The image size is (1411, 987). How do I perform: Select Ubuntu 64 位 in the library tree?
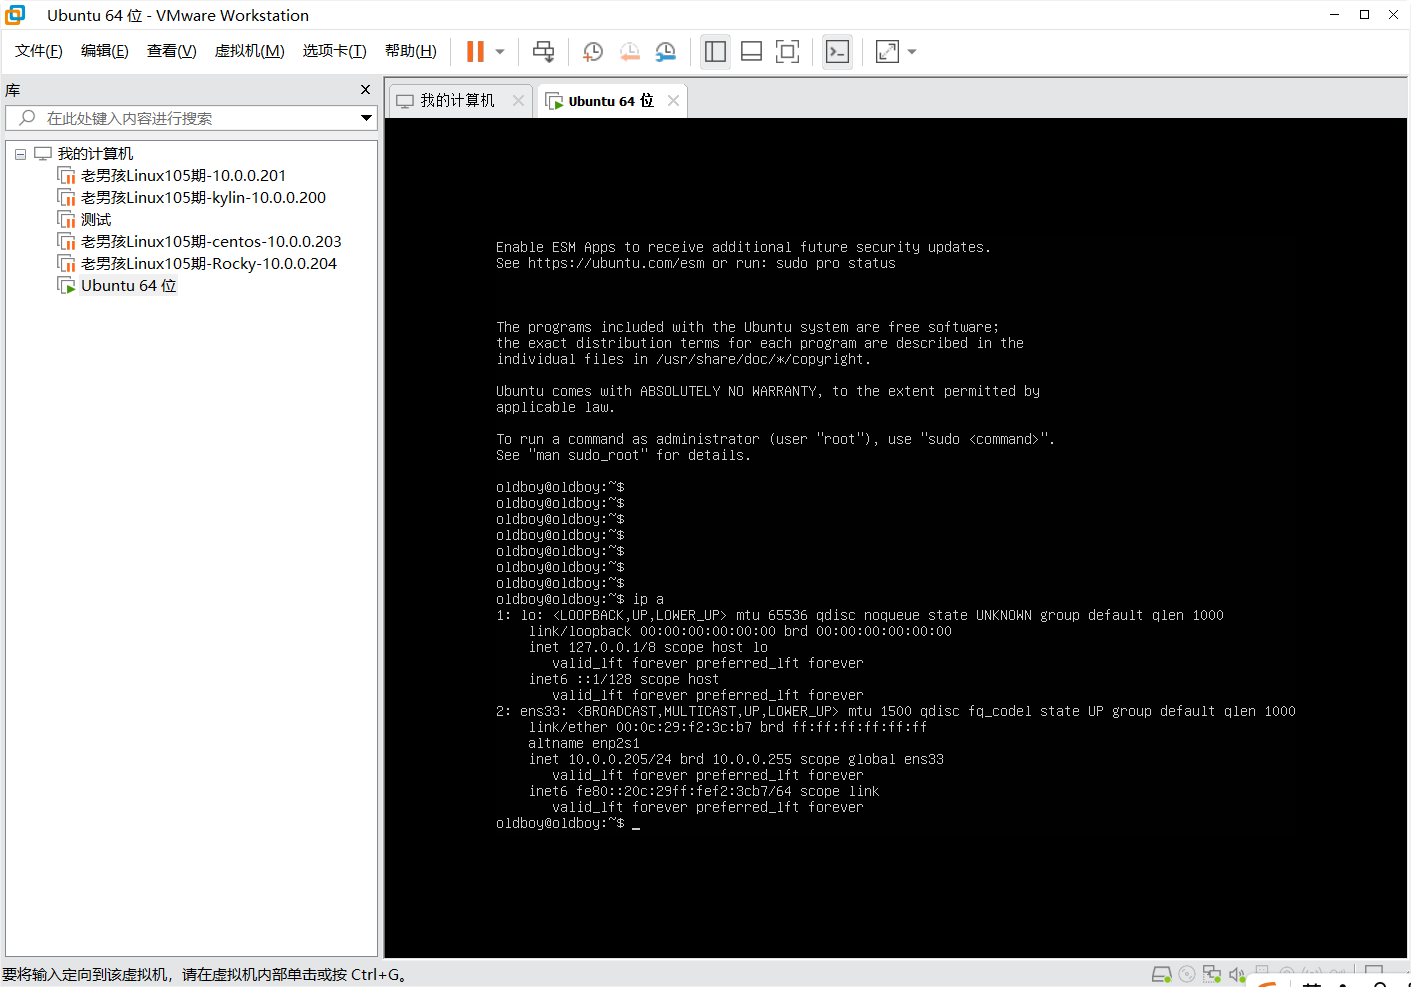point(128,286)
